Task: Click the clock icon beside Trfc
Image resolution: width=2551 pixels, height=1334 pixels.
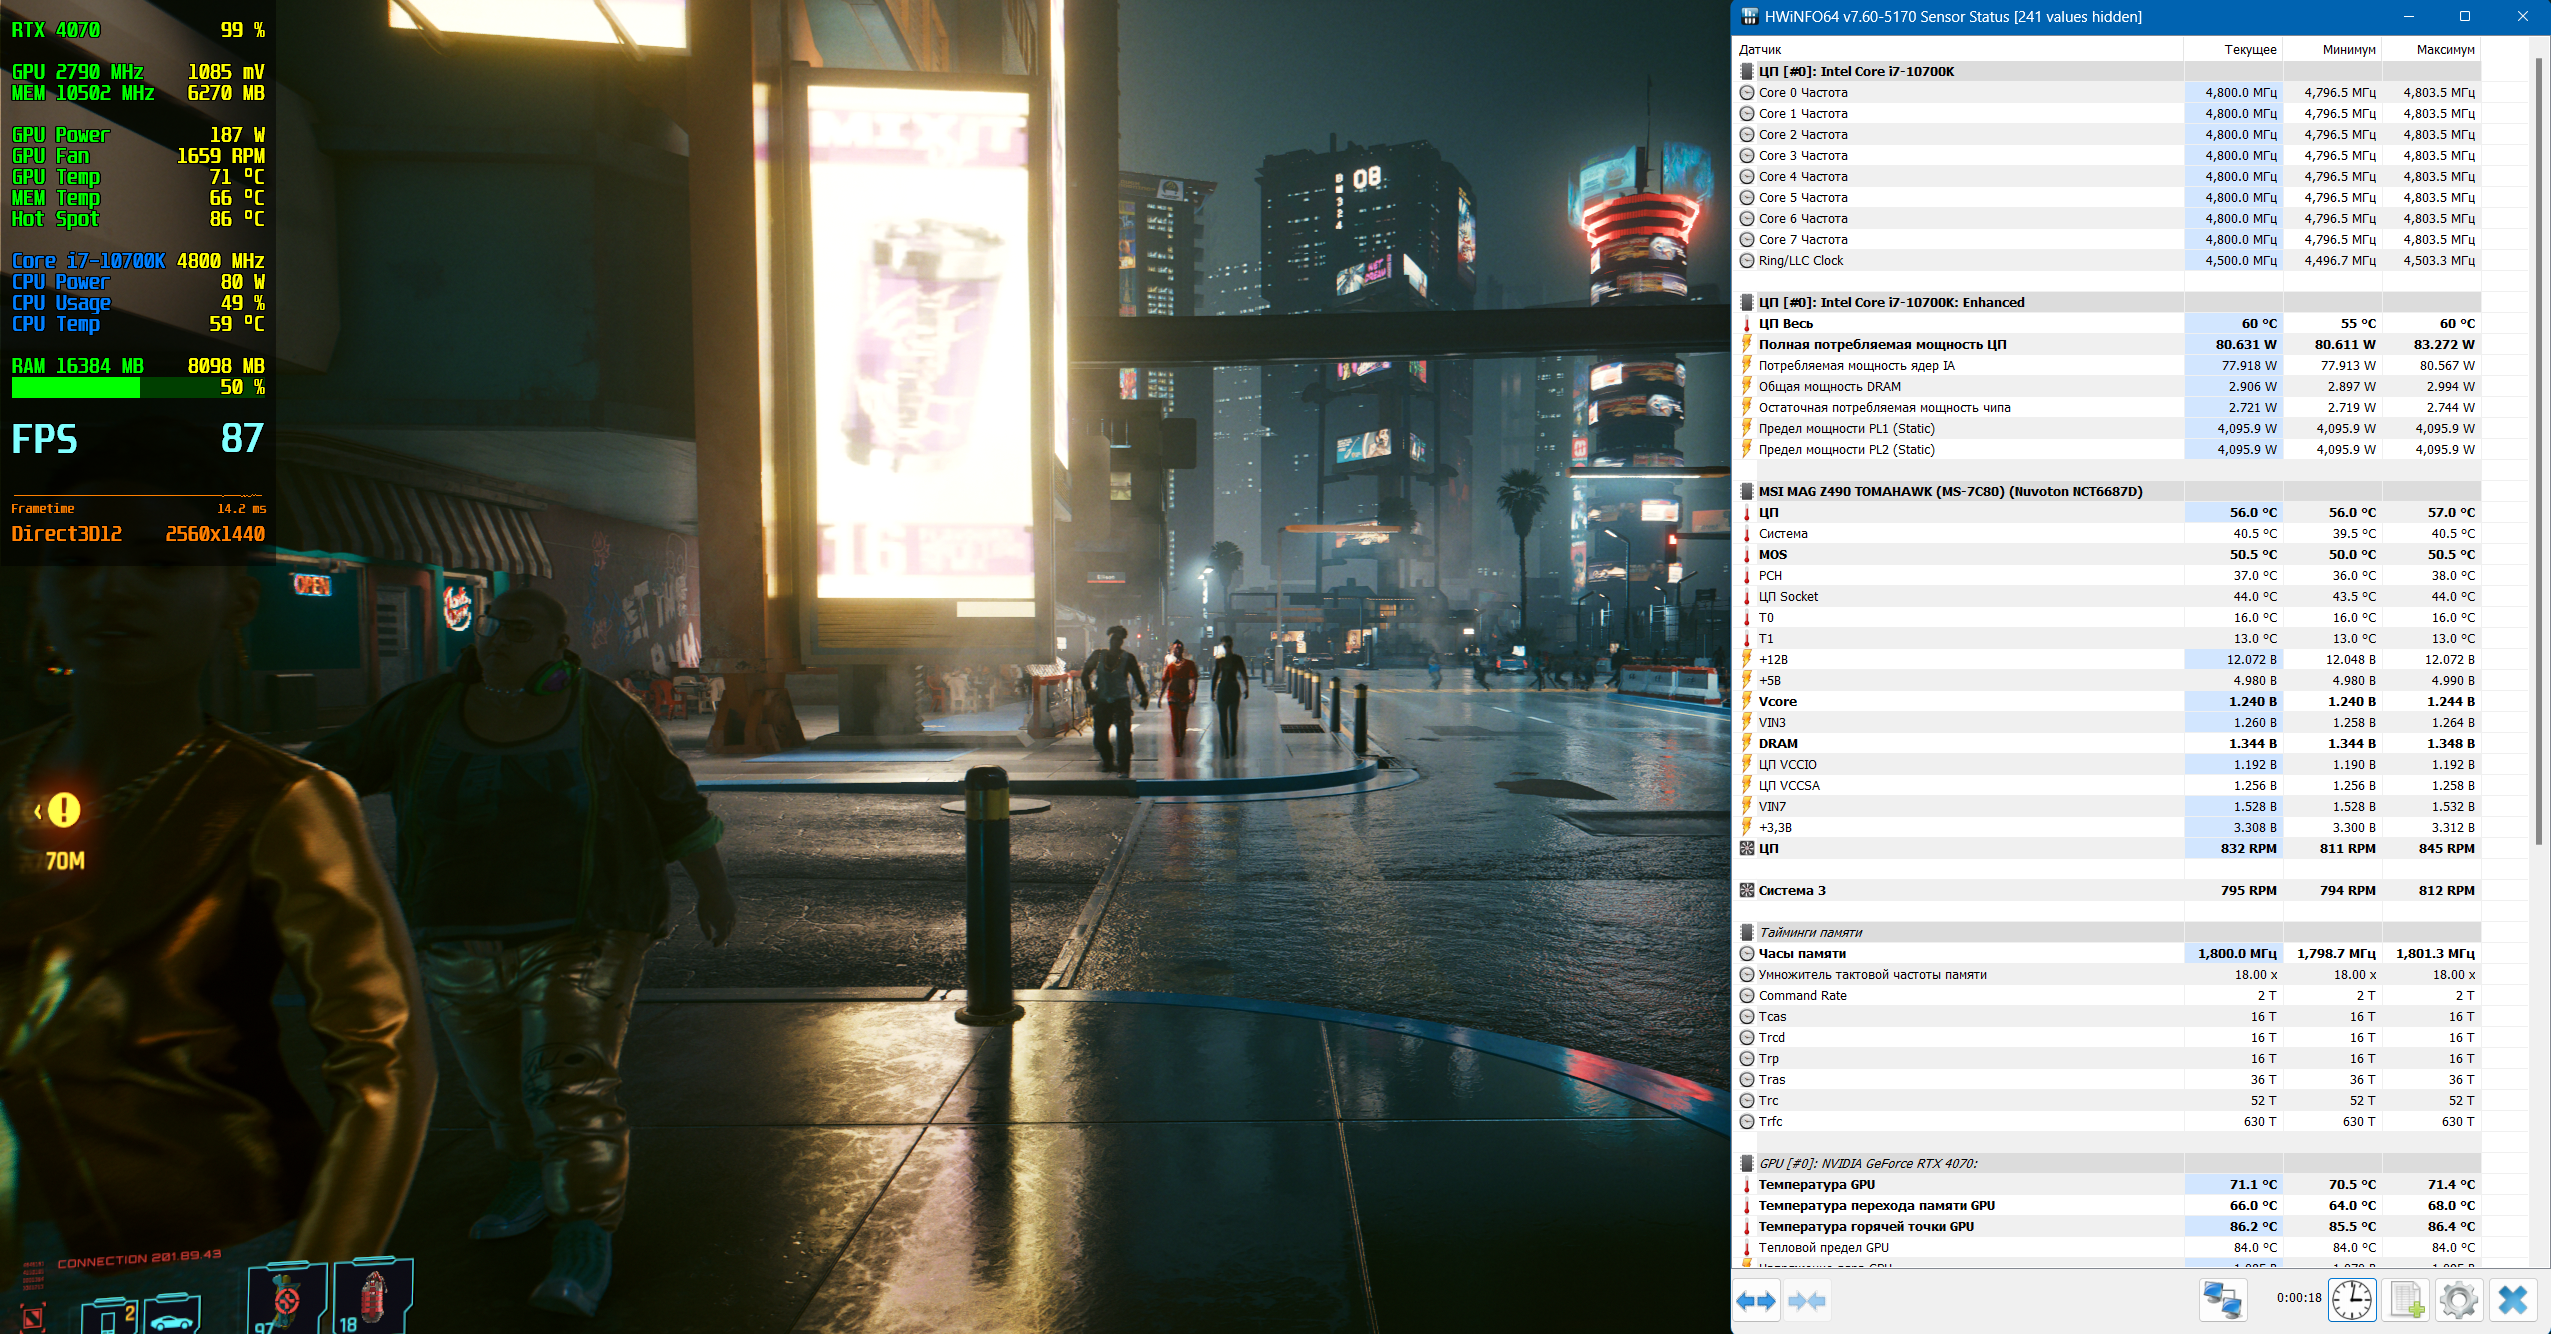Action: (x=1747, y=1121)
